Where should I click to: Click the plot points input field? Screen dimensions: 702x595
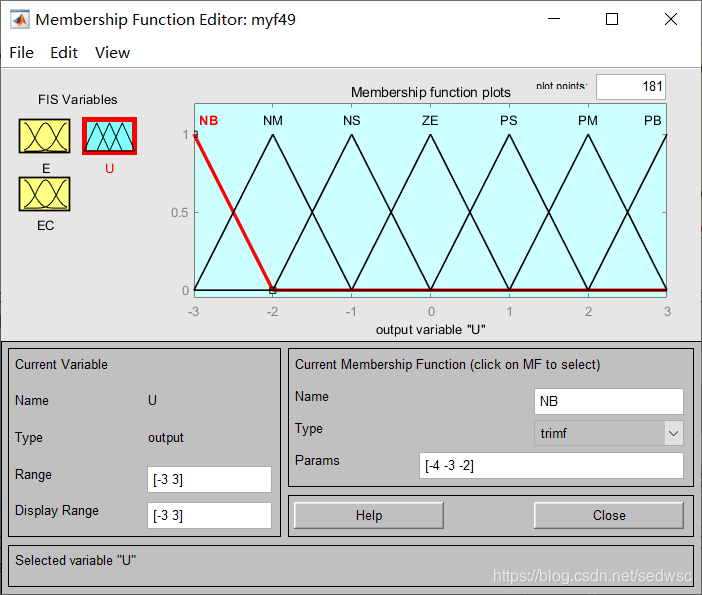[x=631, y=86]
